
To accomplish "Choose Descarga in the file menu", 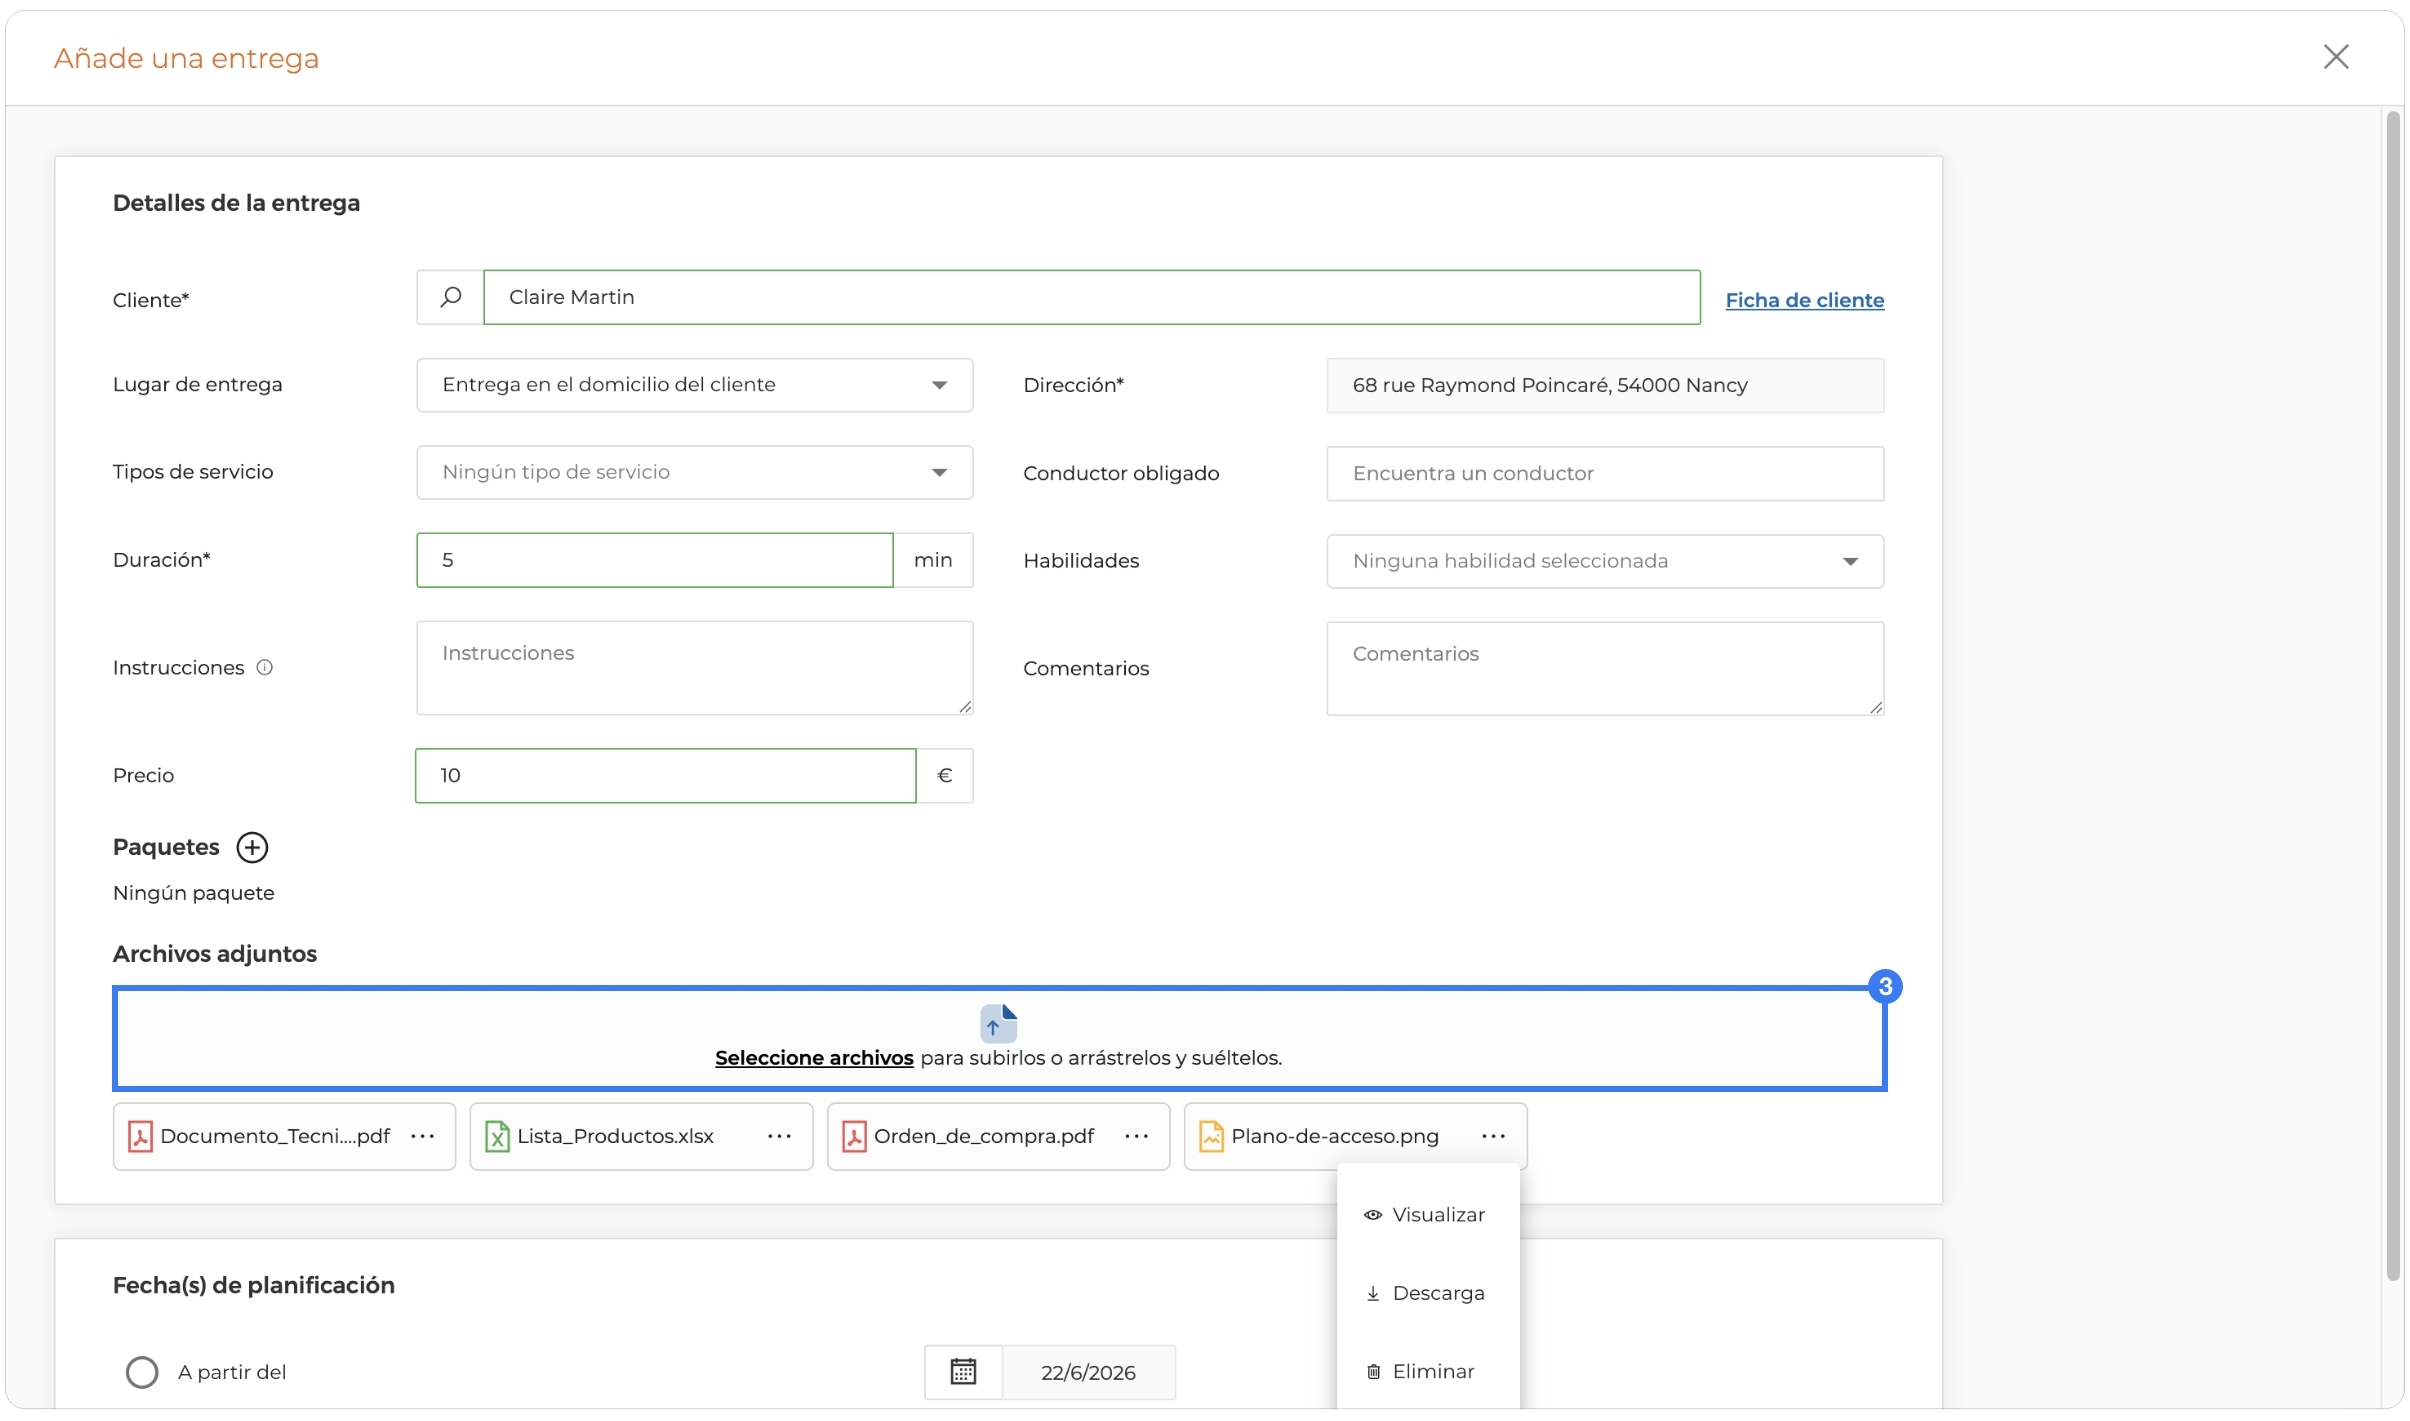I will click(x=1428, y=1293).
